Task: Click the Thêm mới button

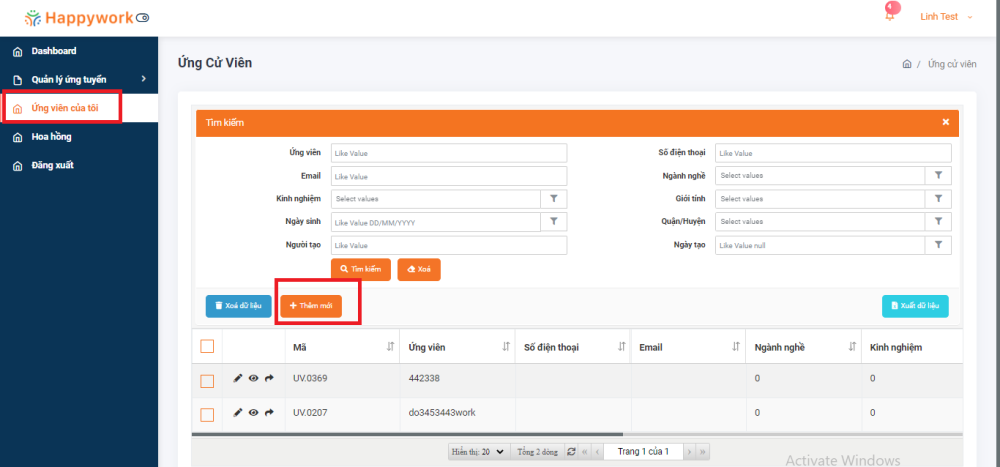Action: 311,306
